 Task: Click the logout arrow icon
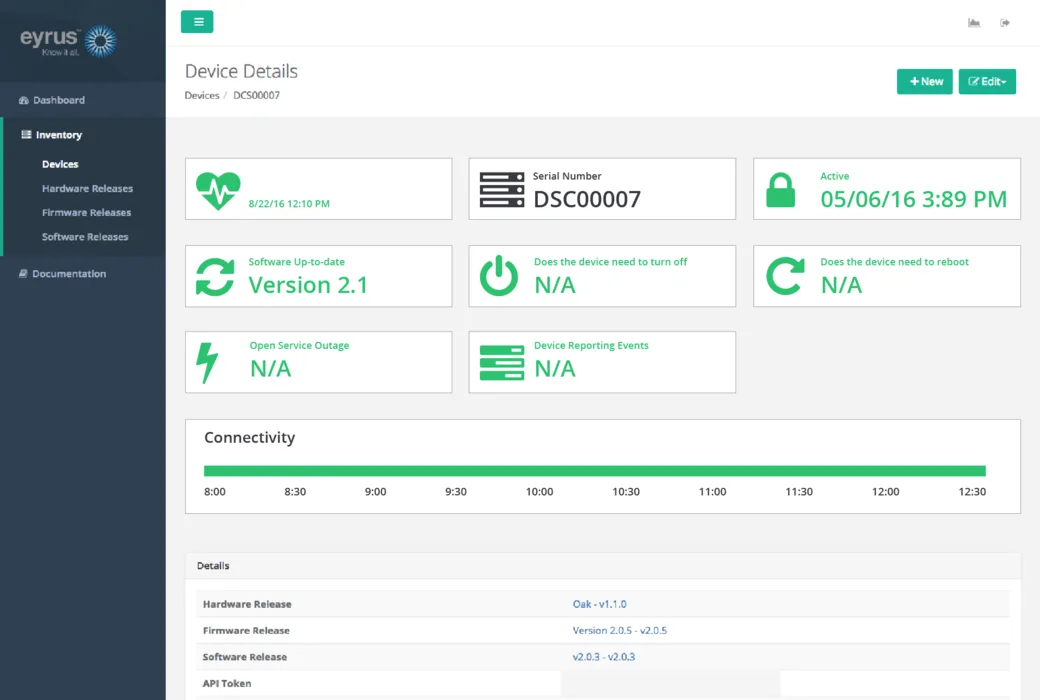pos(1005,23)
